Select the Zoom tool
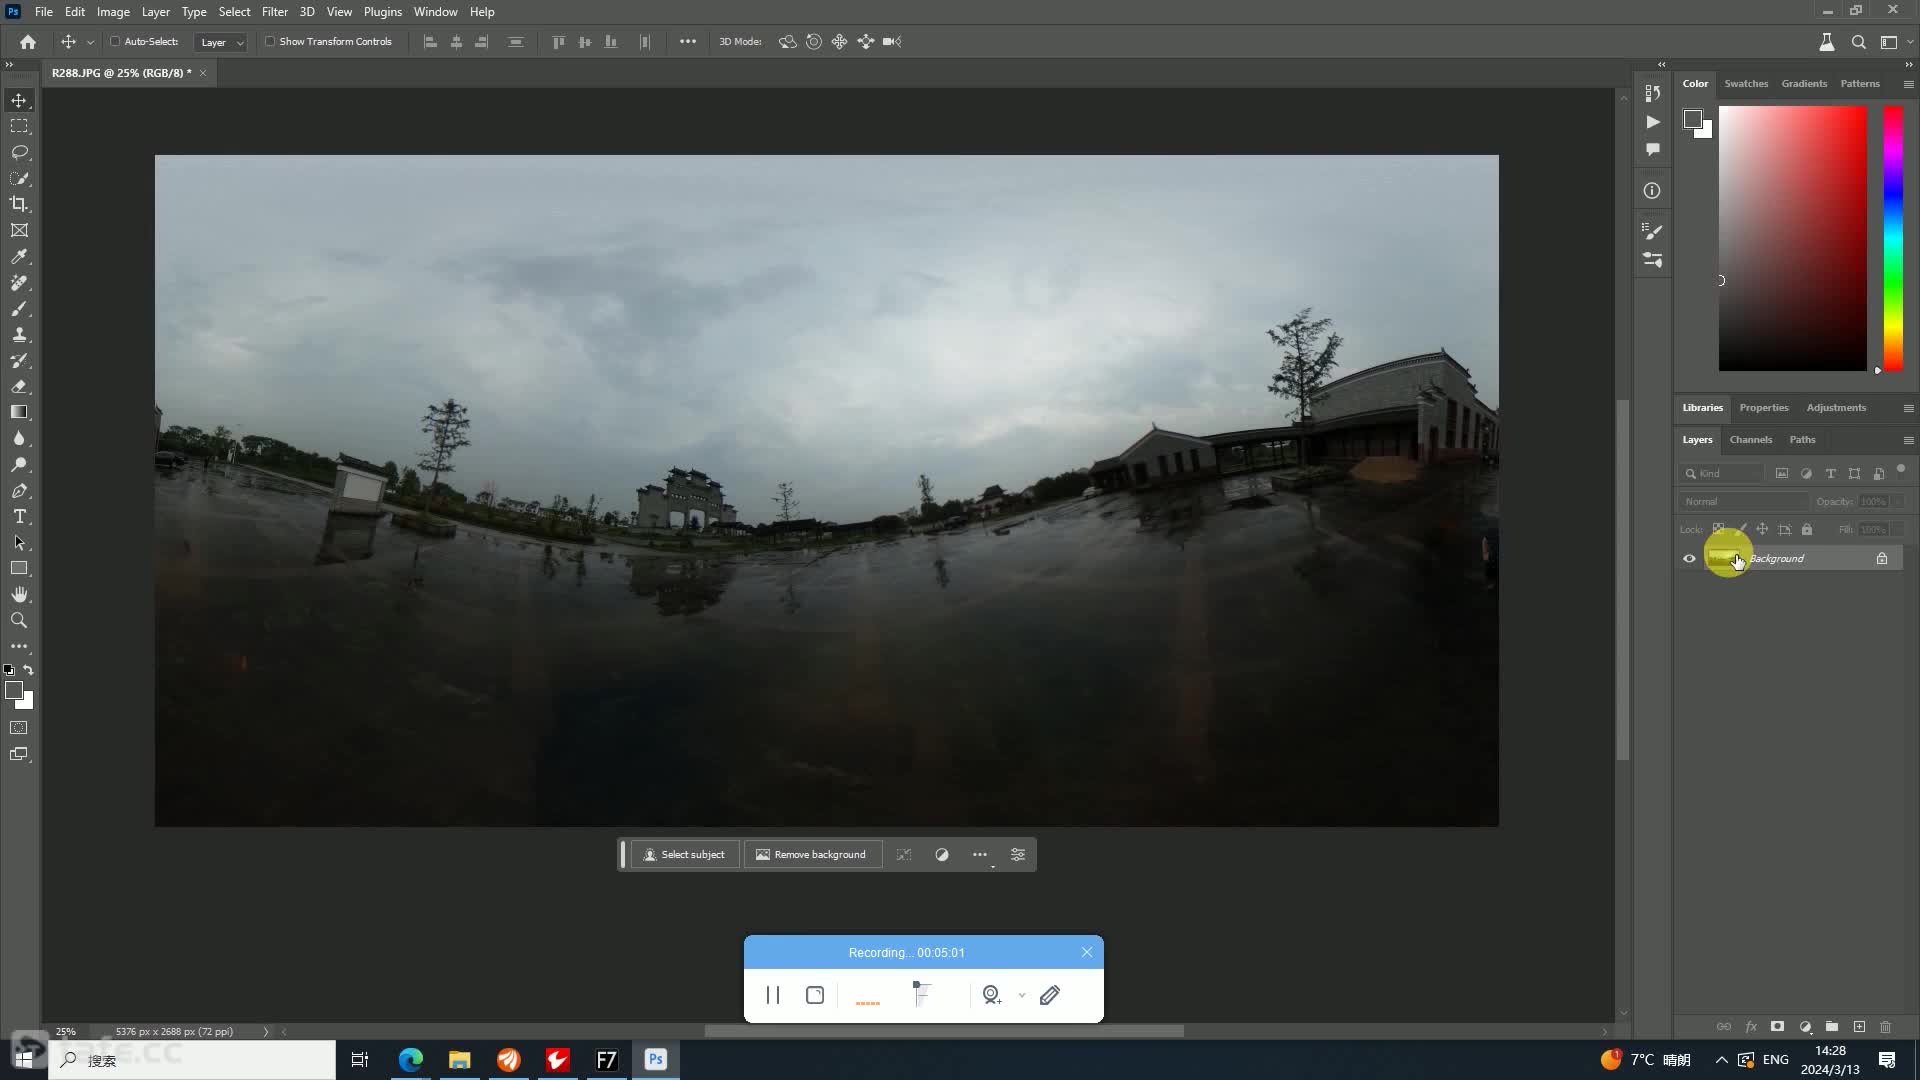The height and width of the screenshot is (1080, 1920). [19, 621]
